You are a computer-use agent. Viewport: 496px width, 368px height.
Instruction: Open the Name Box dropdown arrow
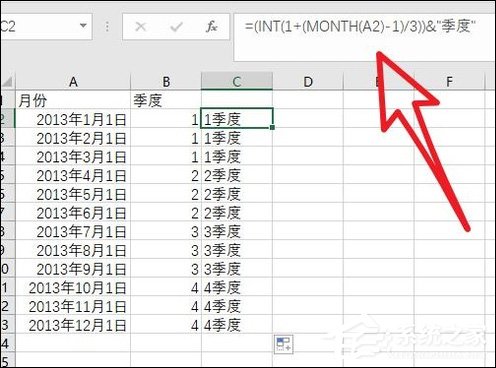coord(83,26)
